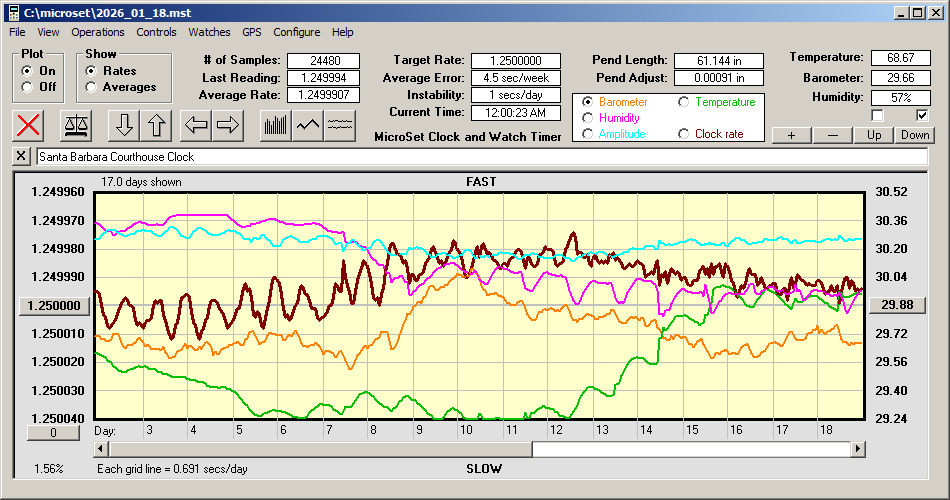Click the balance scales icon
The width and height of the screenshot is (950, 500).
tap(76, 125)
